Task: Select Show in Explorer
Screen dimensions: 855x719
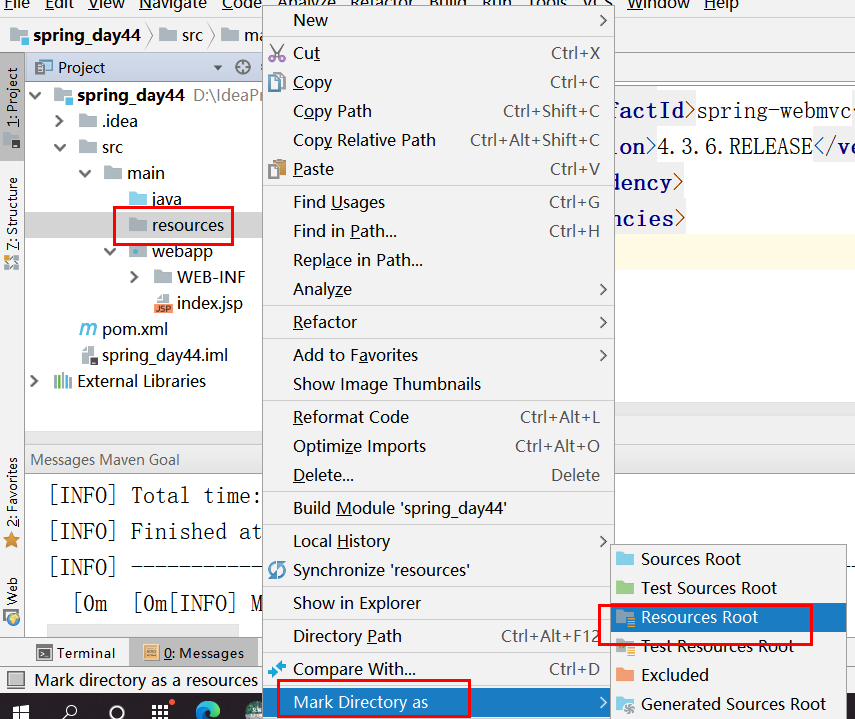Action: point(438,603)
